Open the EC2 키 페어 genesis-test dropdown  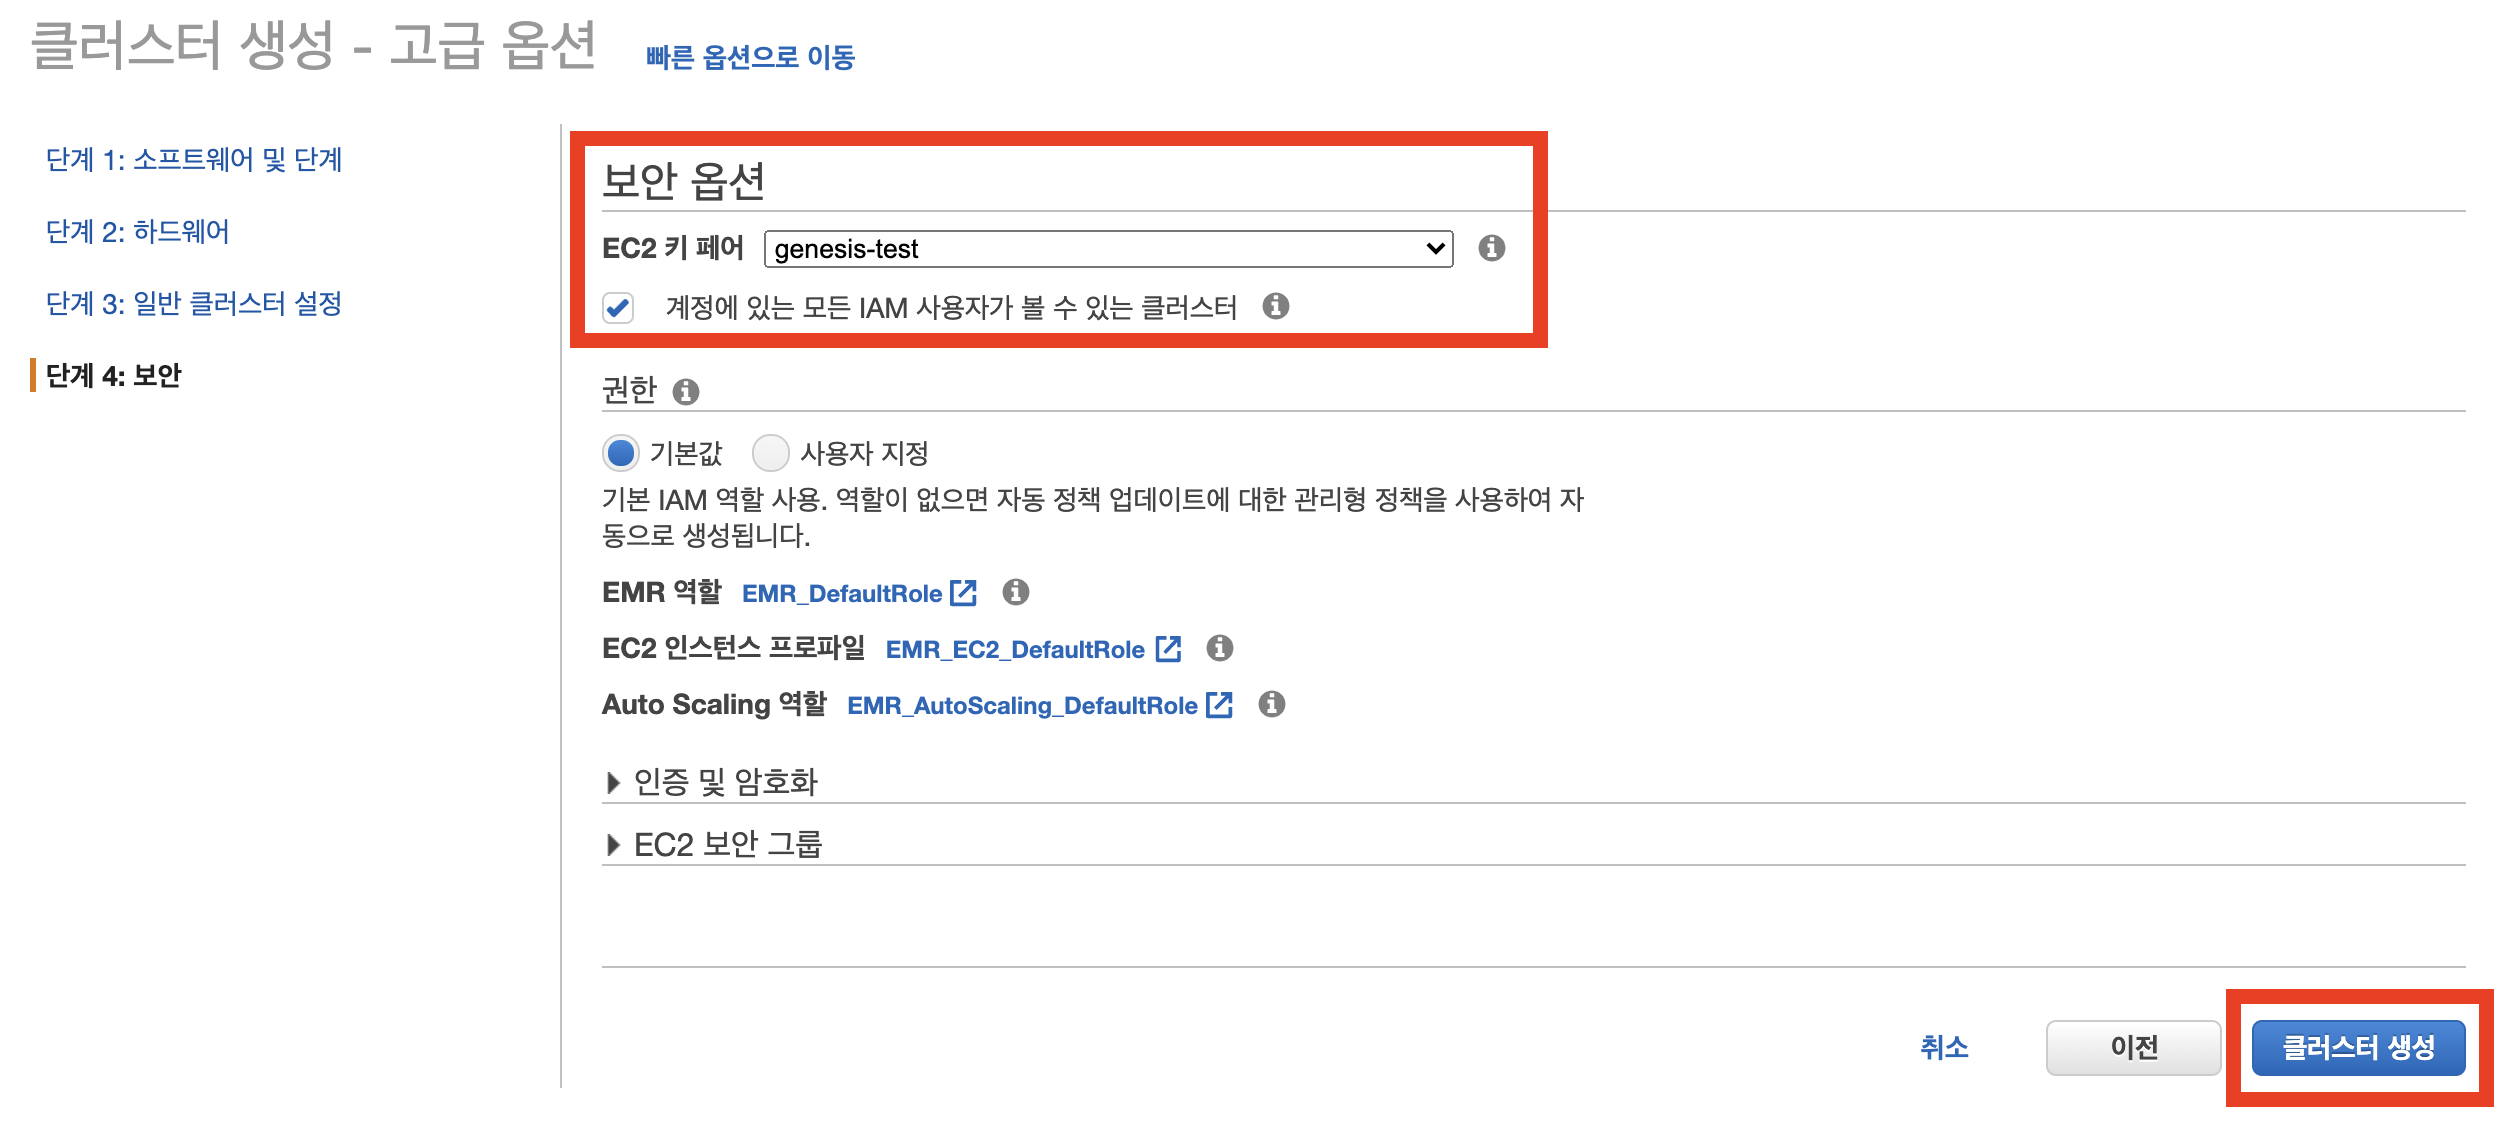coord(1107,249)
